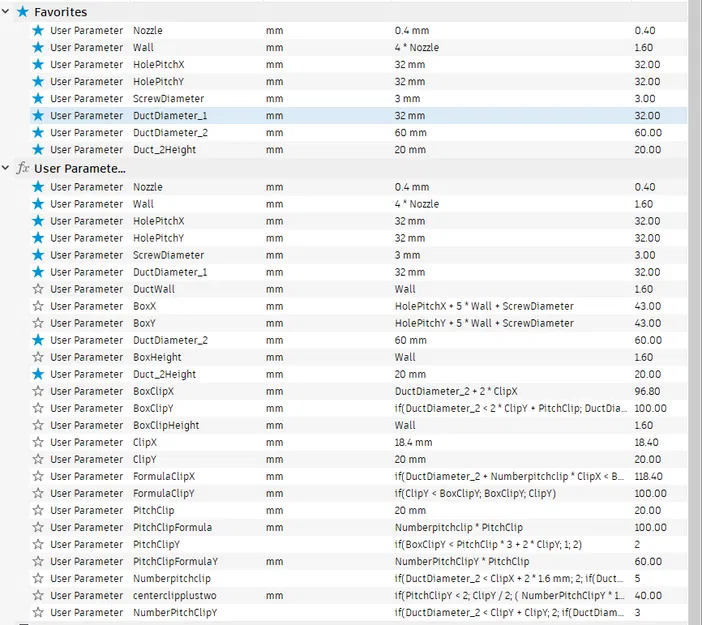Click the BoxClipY expression cell
The height and width of the screenshot is (625, 702).
click(x=510, y=408)
